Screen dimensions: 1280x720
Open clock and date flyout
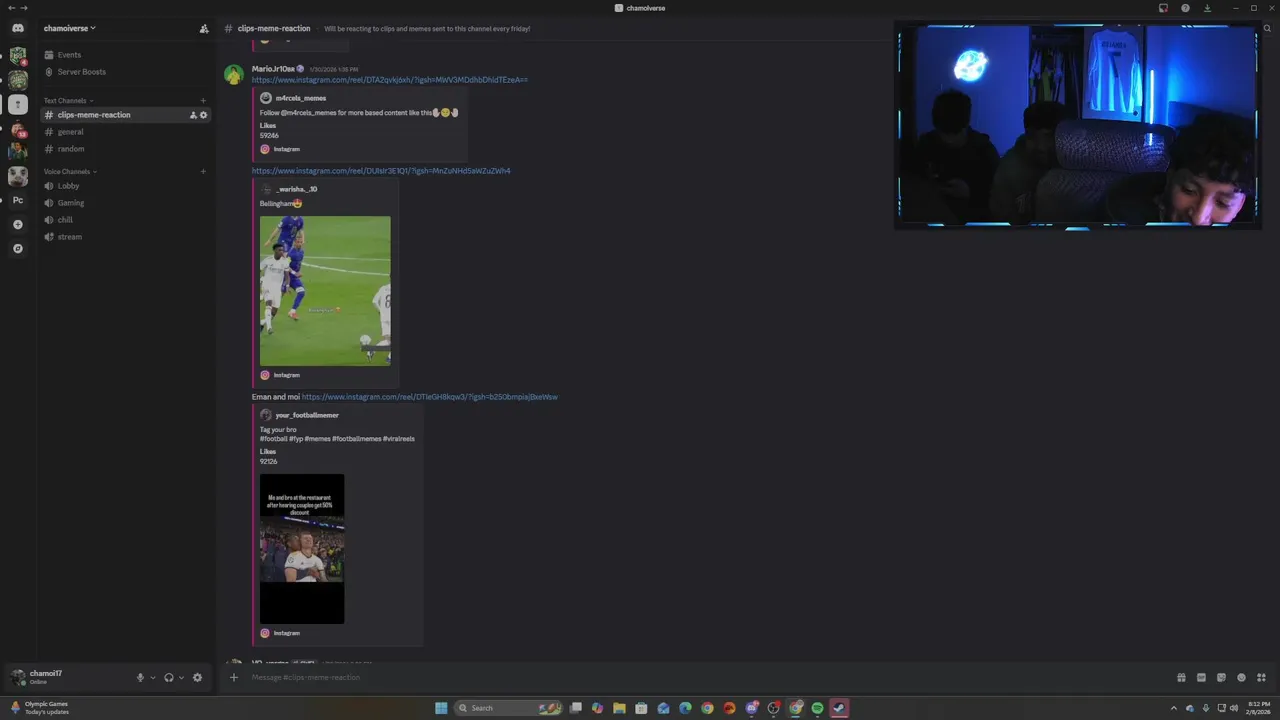[x=1257, y=708]
